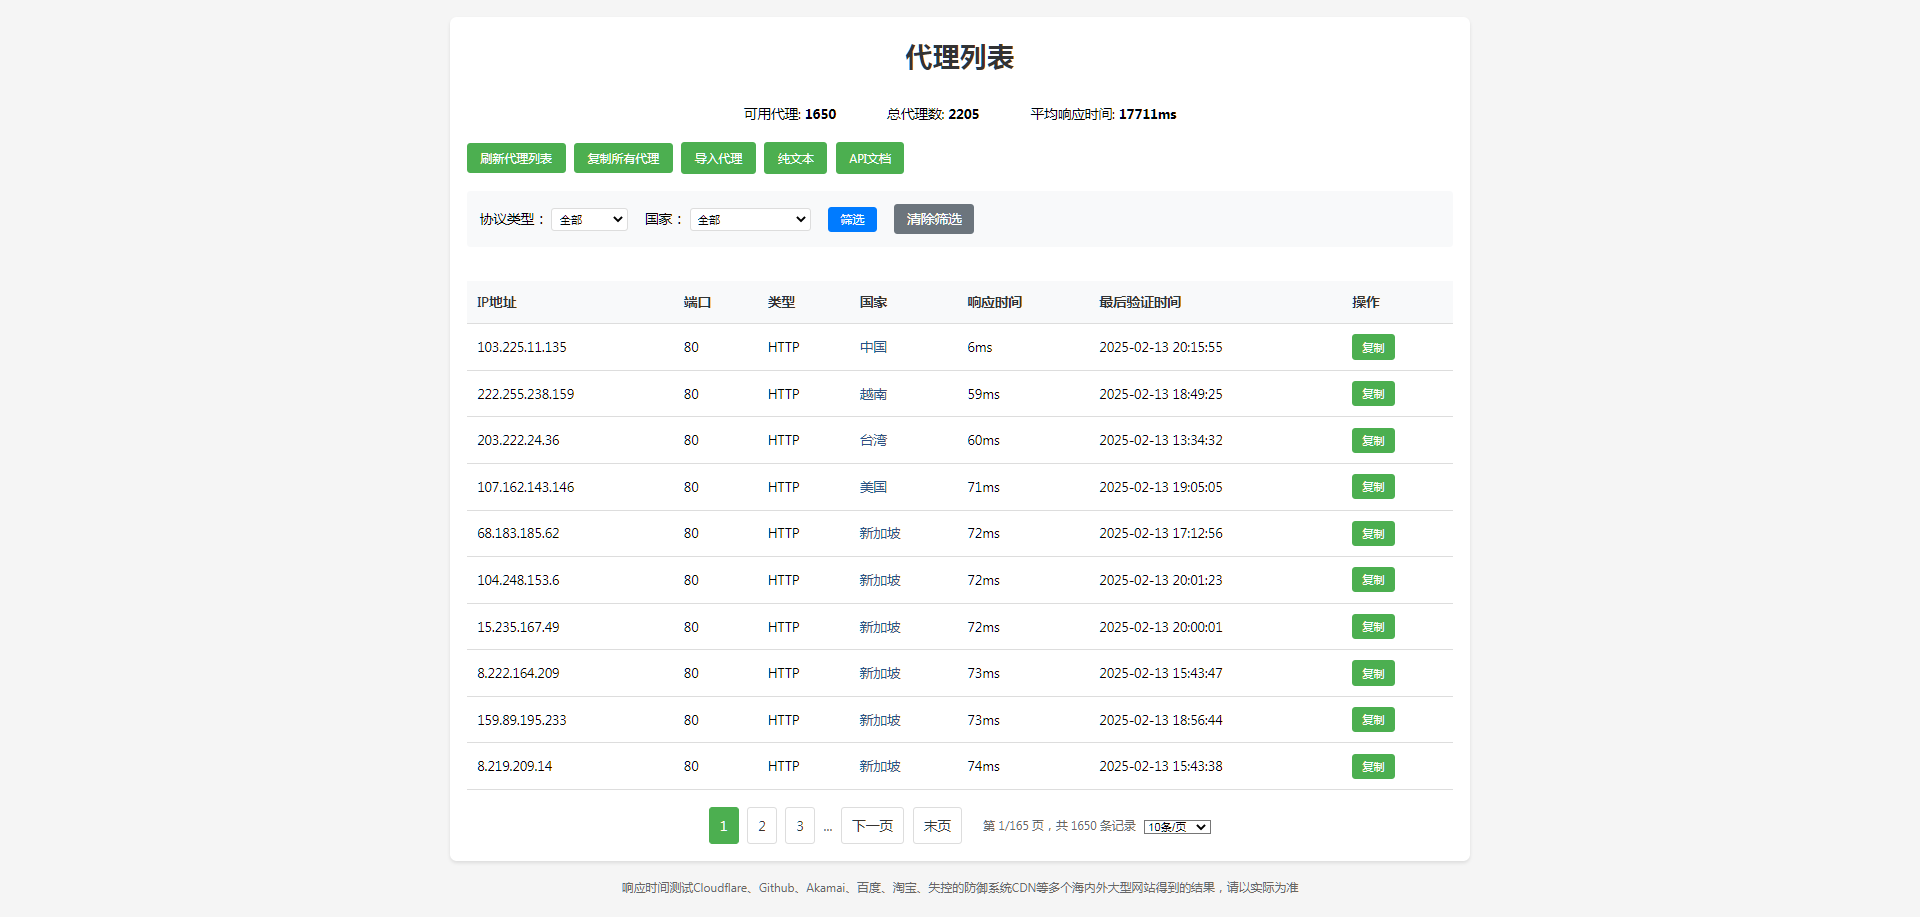Click 复制所有代理 to copy all proxies
This screenshot has height=917, width=1920.
(x=622, y=158)
